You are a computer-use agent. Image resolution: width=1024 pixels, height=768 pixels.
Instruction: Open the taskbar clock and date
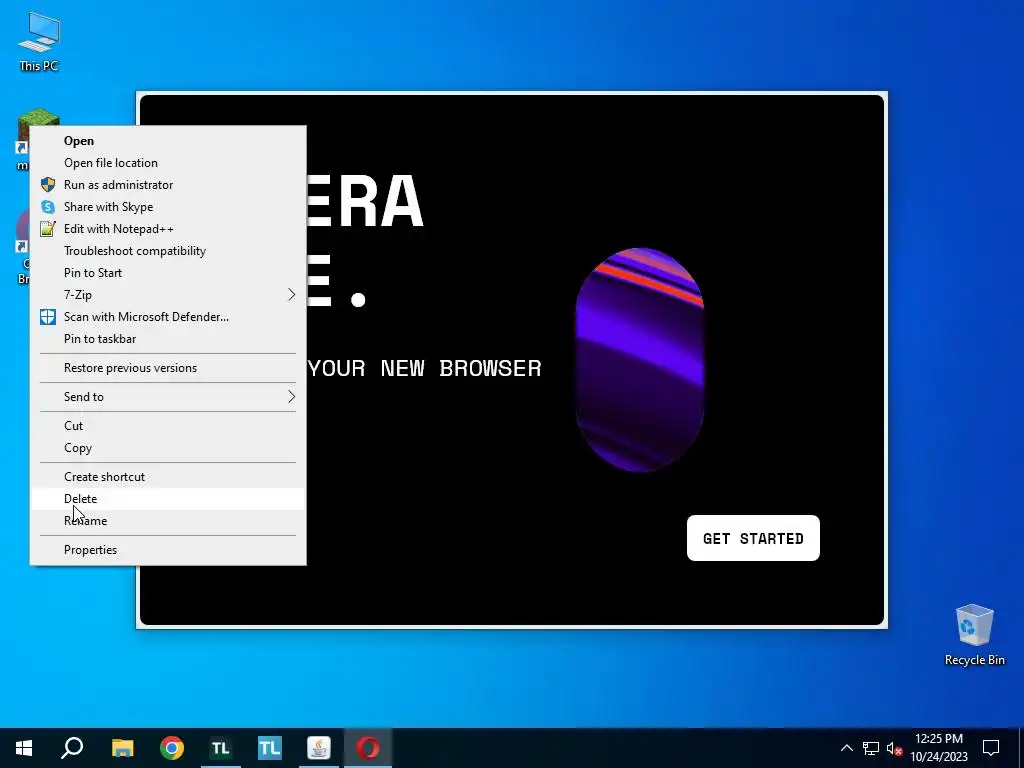click(x=939, y=748)
